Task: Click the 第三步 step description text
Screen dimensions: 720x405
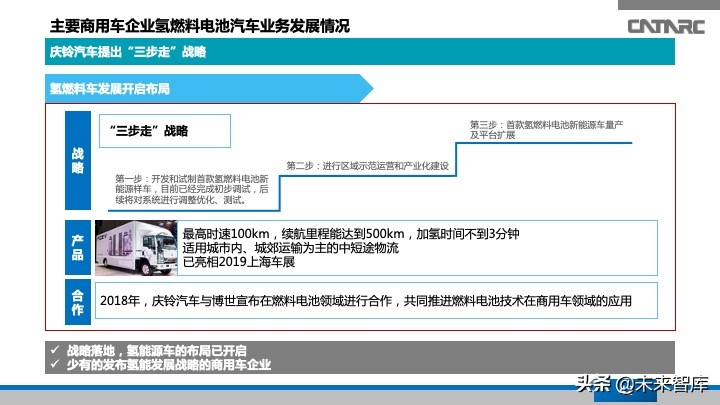Action: click(x=546, y=129)
